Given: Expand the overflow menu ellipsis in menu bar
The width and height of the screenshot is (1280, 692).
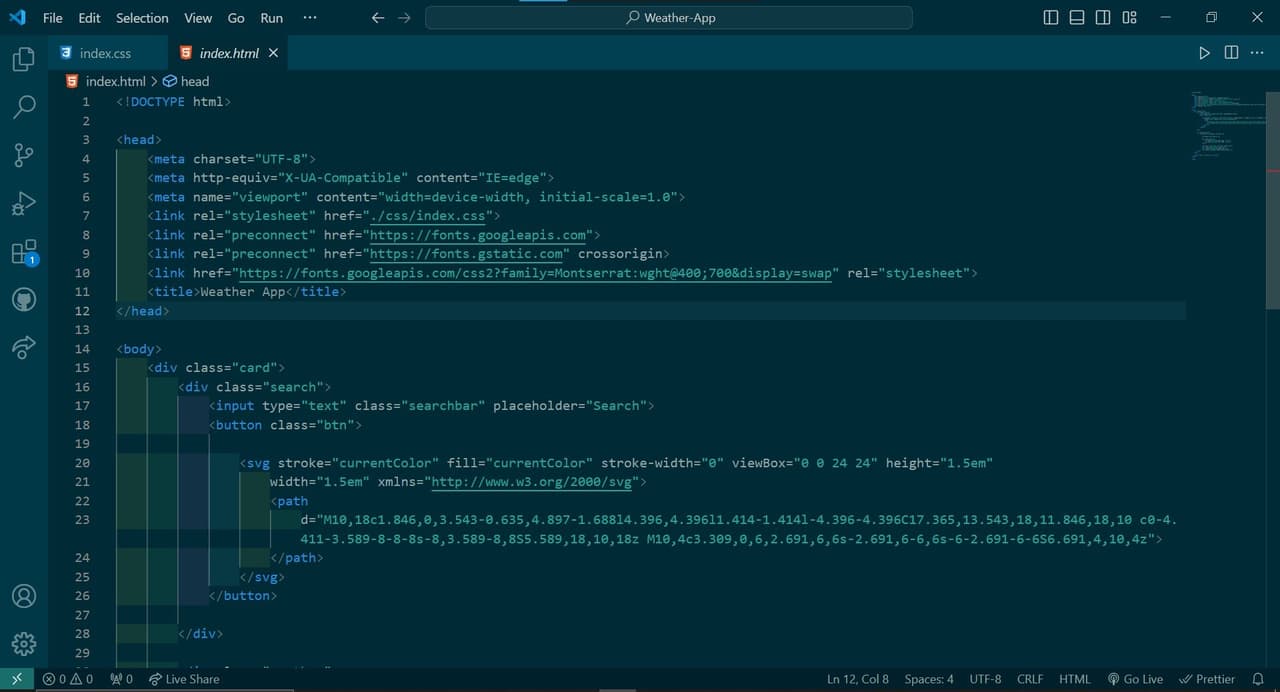Looking at the screenshot, I should pyautogui.click(x=309, y=18).
